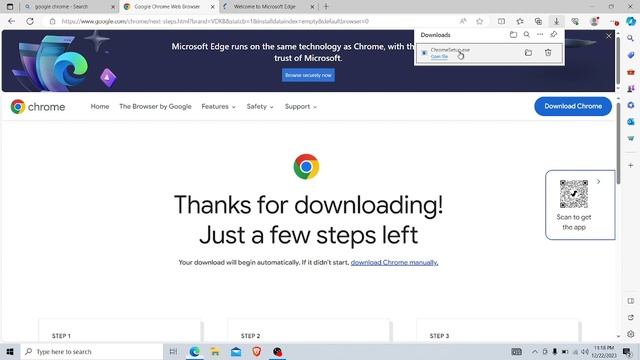
Task: Click the address bar URL
Action: coord(215,21)
